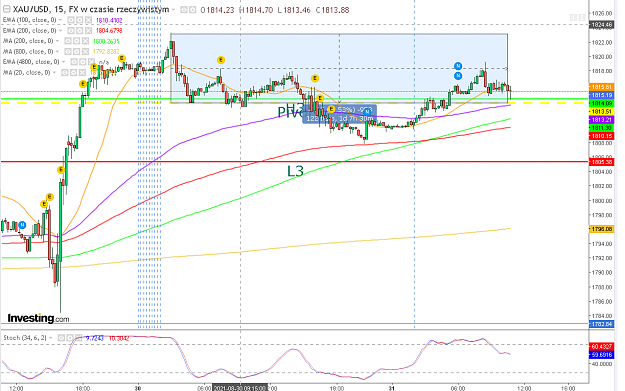This screenshot has height=391, width=625.
Task: Collapse the indicator legend next to XAU/USD title
Action: coord(6,10)
